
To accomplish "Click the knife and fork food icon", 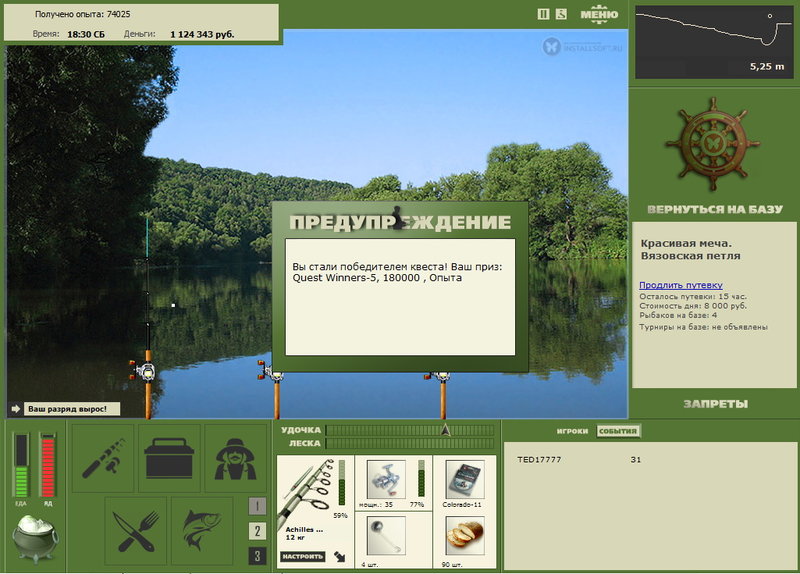I will pyautogui.click(x=136, y=531).
